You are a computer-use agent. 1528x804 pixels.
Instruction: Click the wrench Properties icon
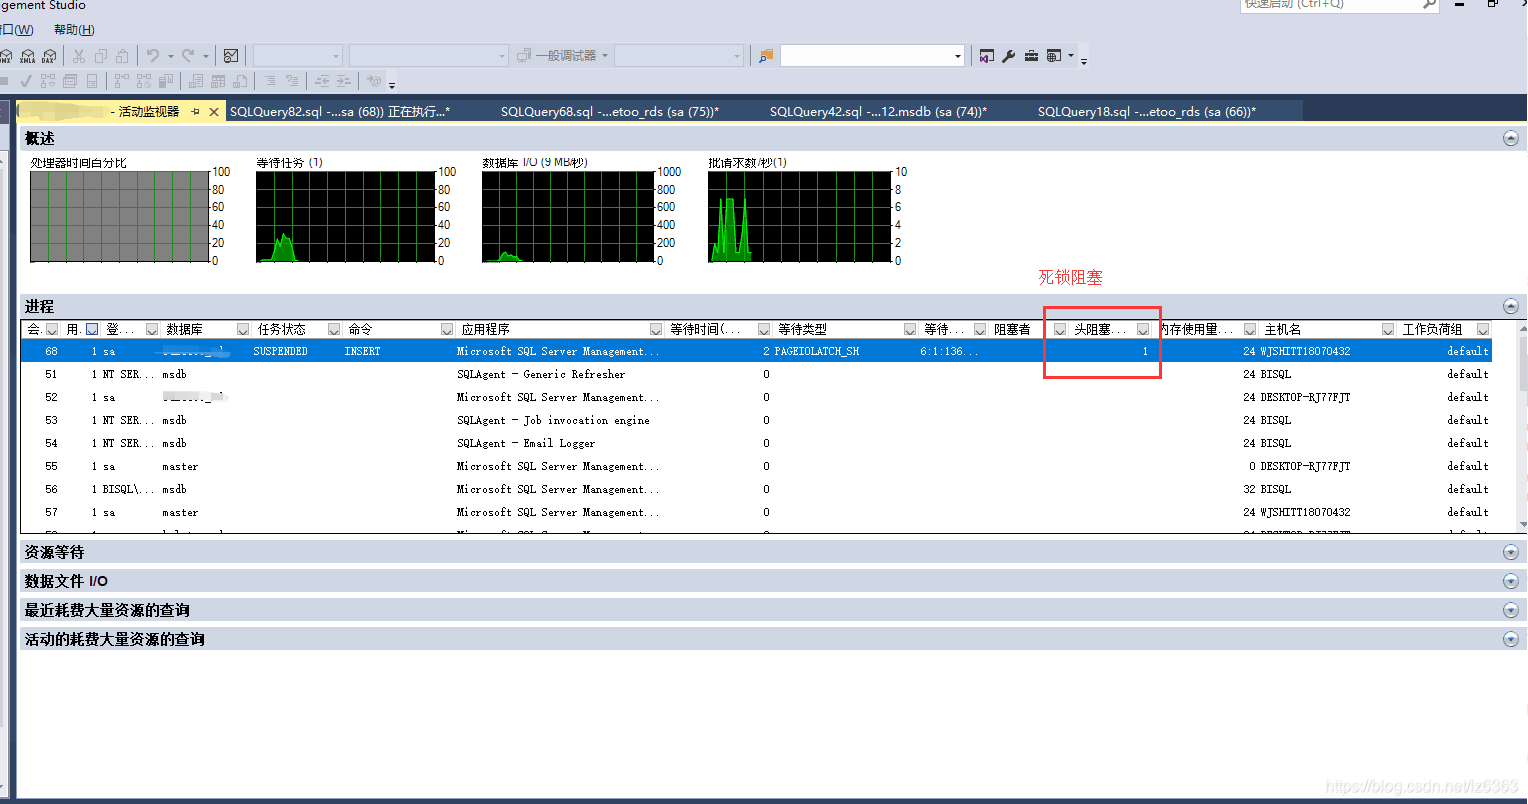[x=1009, y=56]
